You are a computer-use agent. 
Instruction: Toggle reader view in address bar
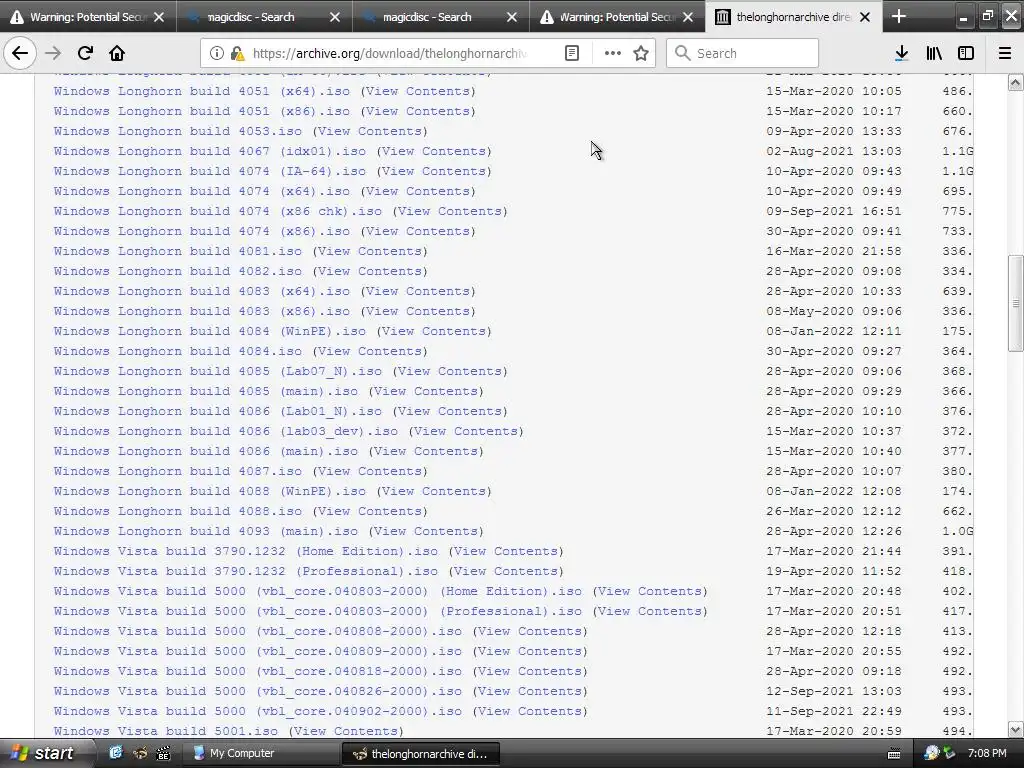pyautogui.click(x=571, y=53)
